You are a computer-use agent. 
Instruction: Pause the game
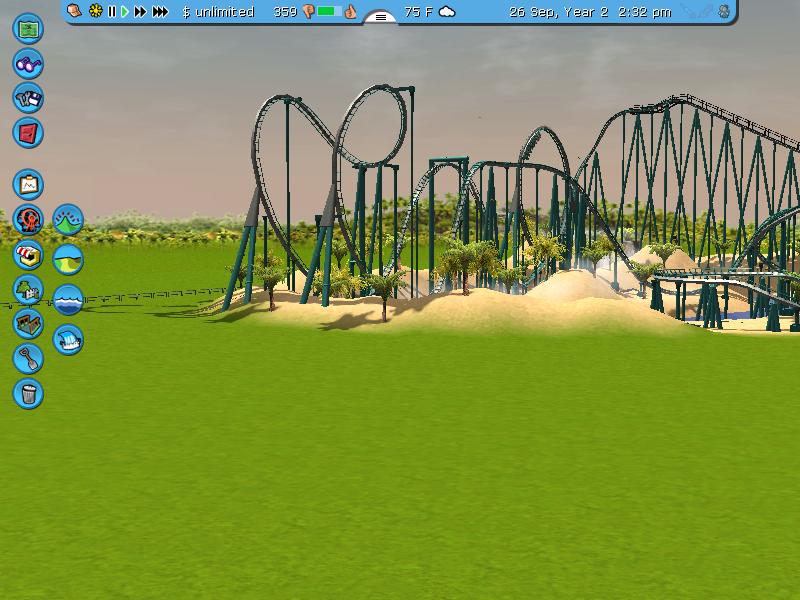point(112,12)
